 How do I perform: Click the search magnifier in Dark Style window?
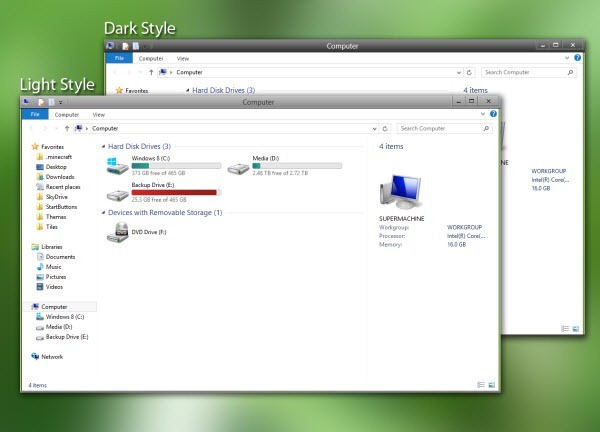click(570, 72)
